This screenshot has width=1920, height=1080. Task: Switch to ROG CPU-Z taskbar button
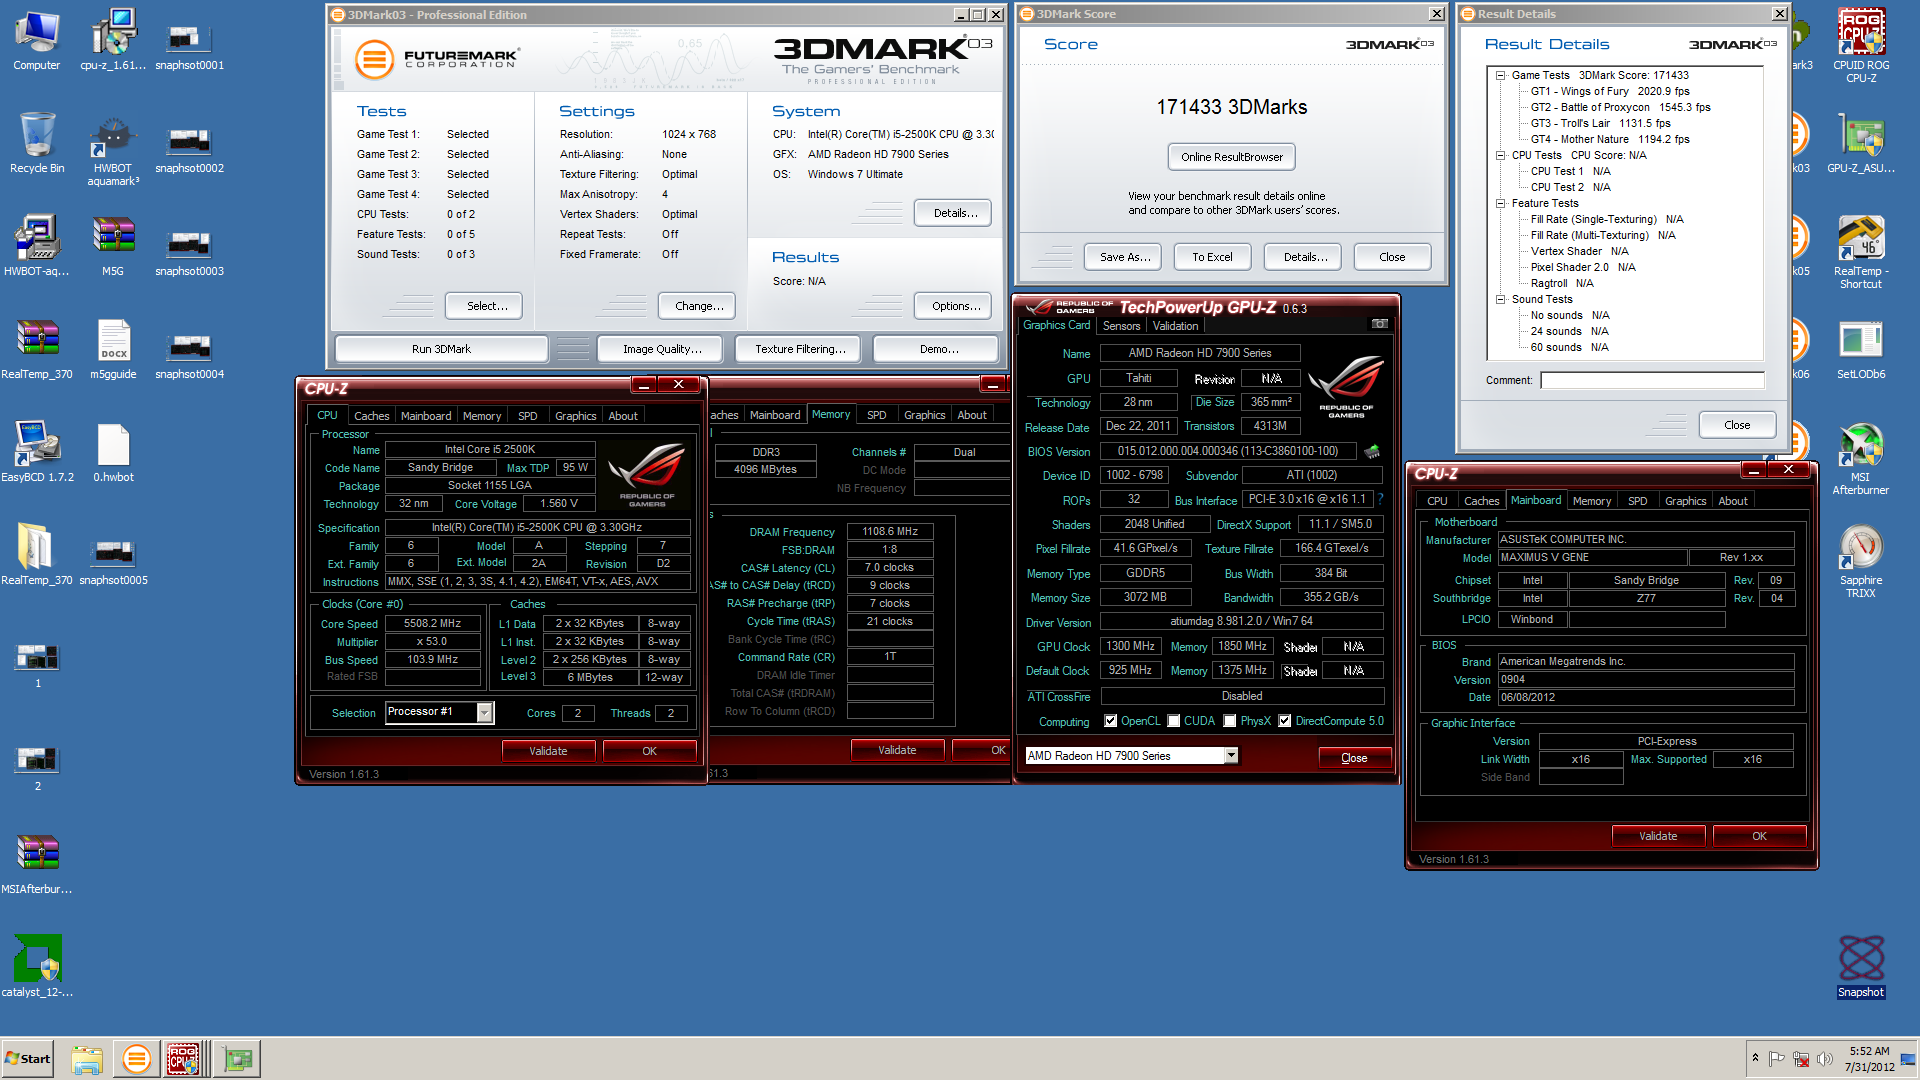click(185, 1059)
